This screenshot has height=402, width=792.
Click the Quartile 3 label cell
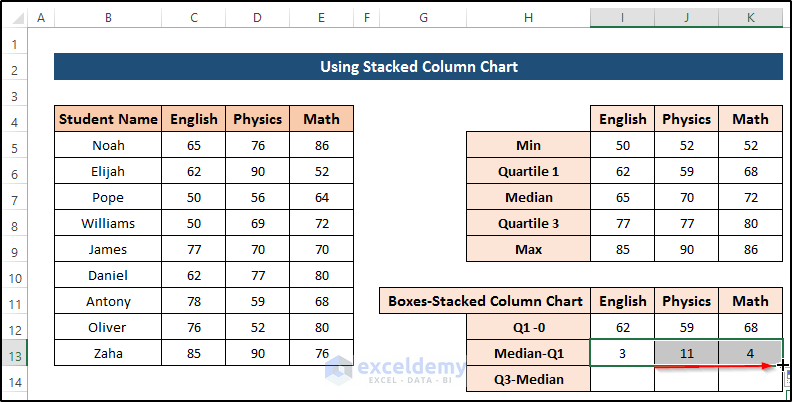pyautogui.click(x=528, y=223)
